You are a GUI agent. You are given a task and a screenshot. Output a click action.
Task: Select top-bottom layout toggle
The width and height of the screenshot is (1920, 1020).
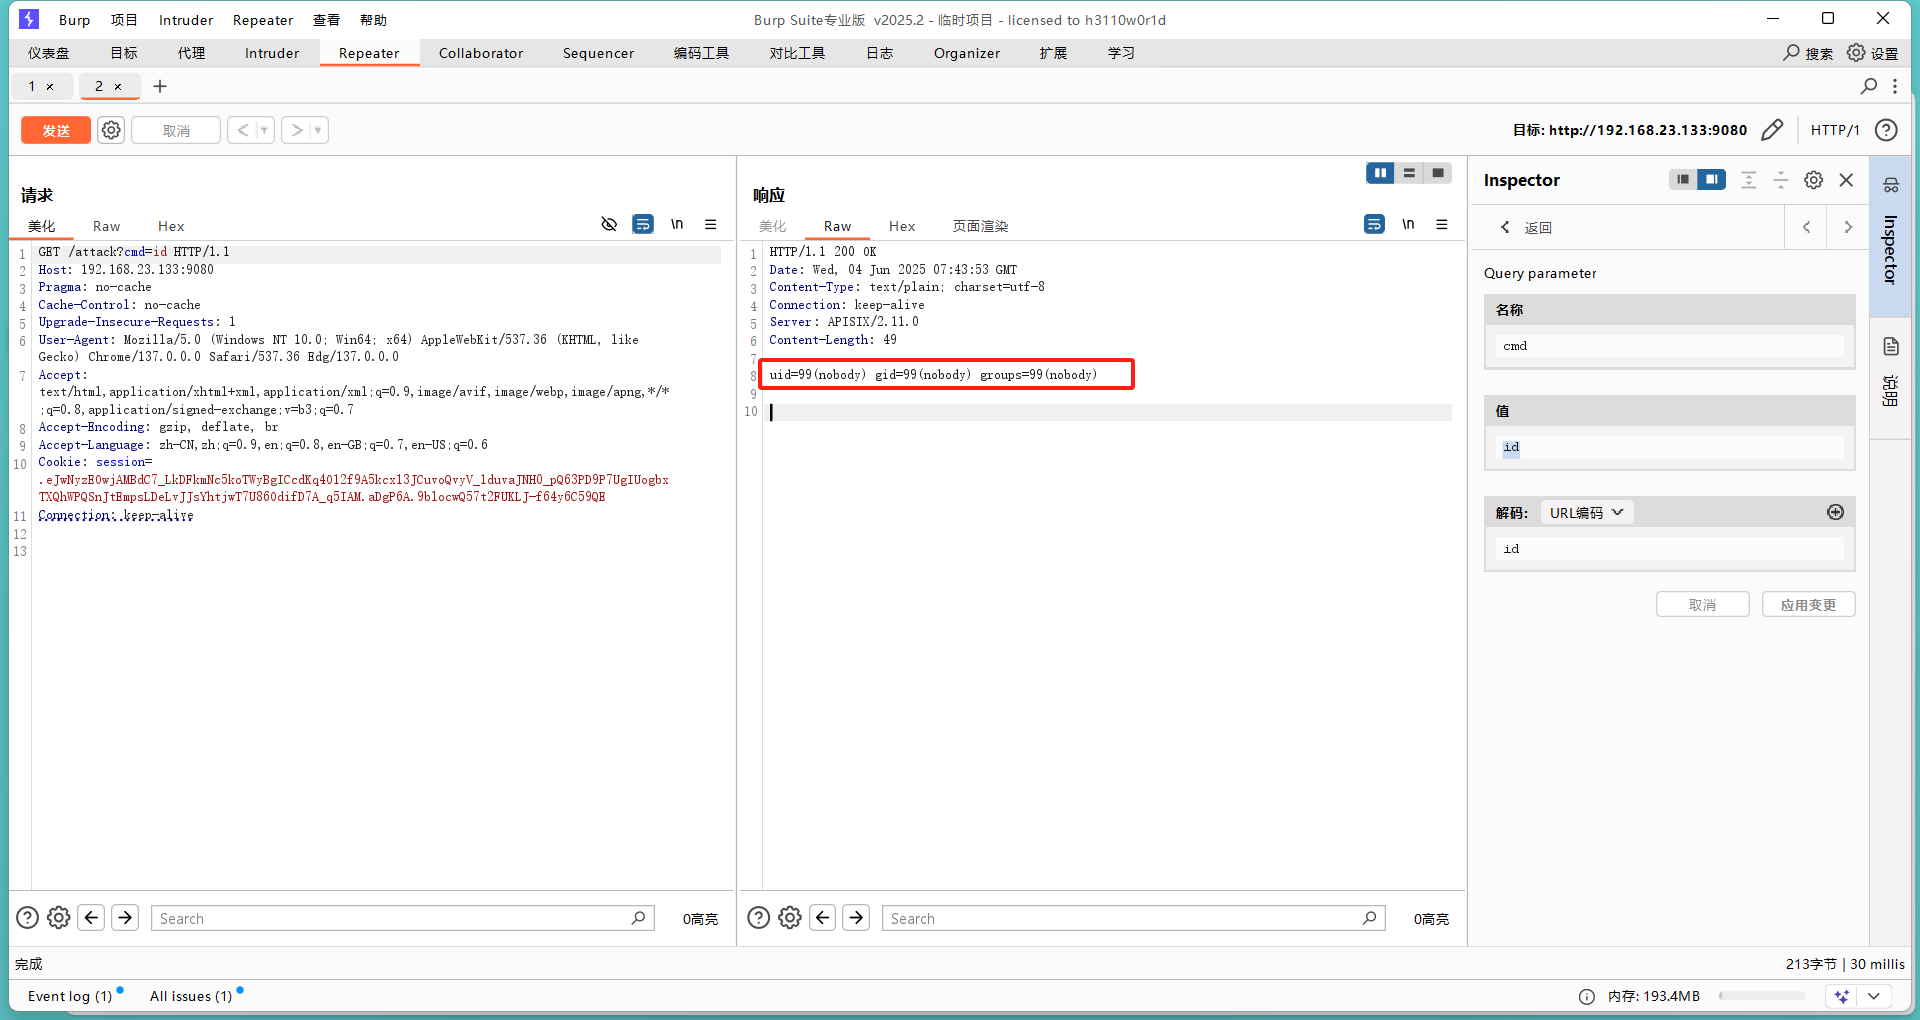pos(1409,173)
